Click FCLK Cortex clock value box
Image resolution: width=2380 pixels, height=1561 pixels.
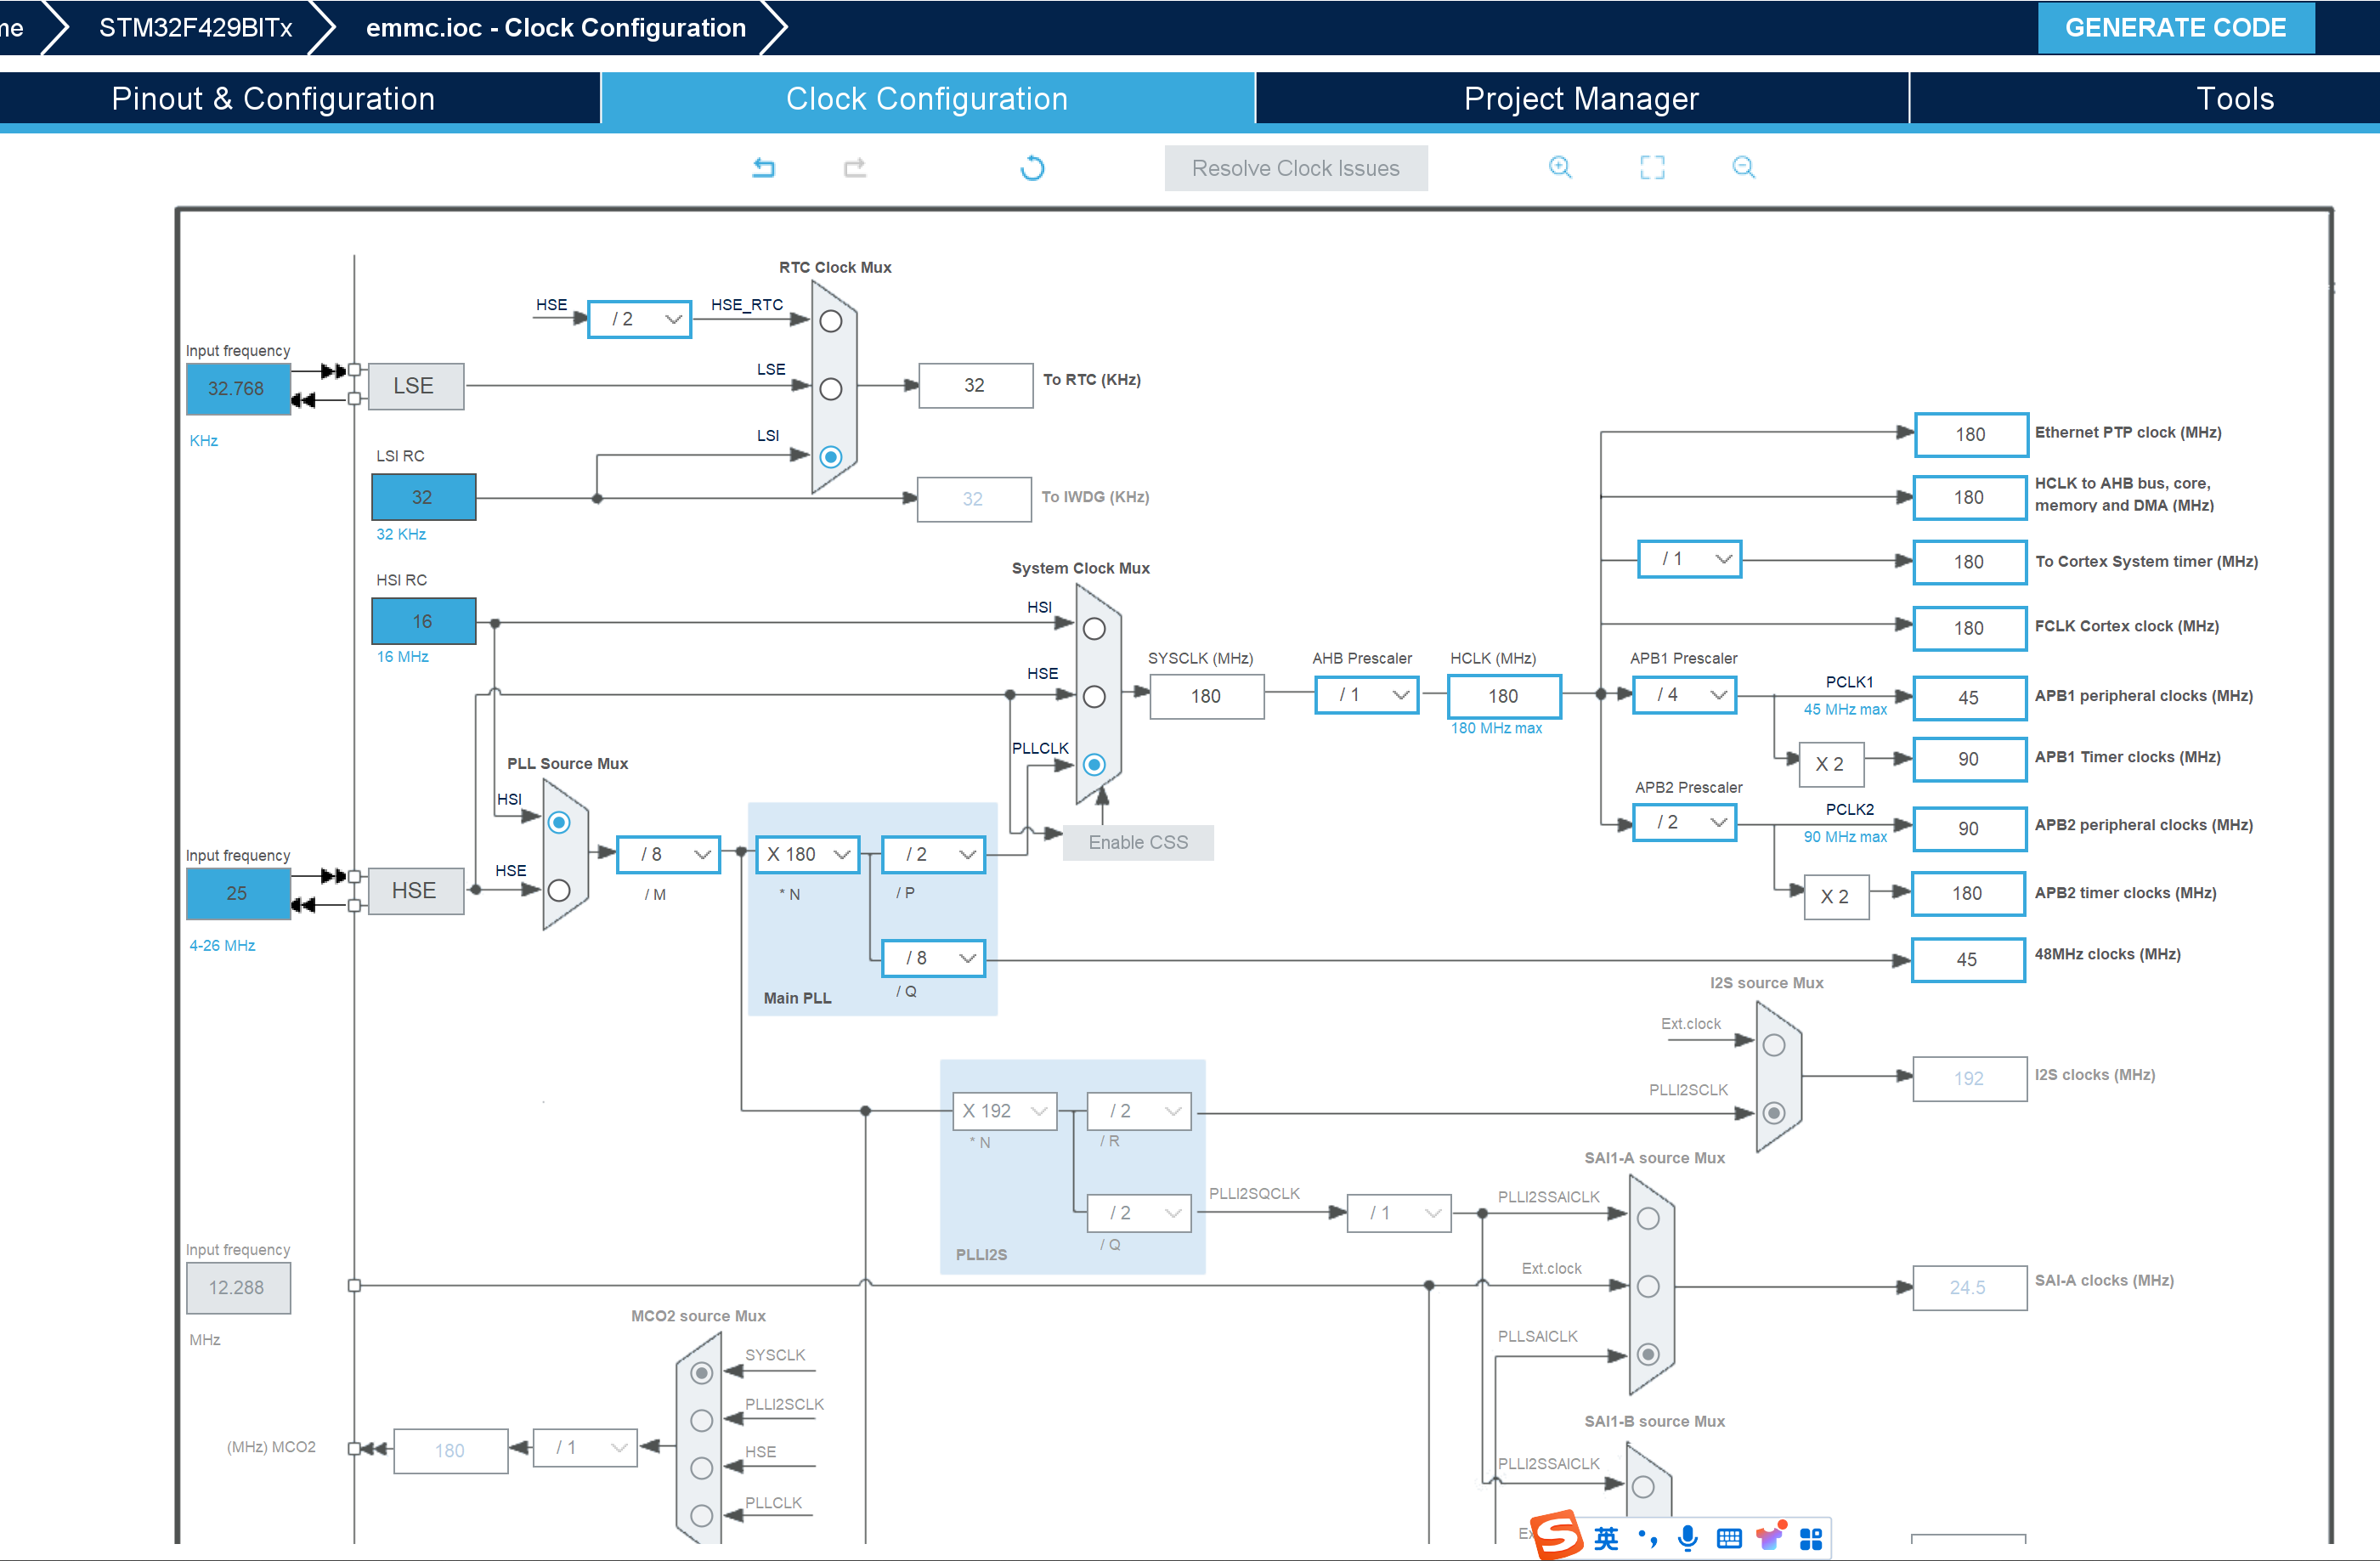click(x=1970, y=628)
